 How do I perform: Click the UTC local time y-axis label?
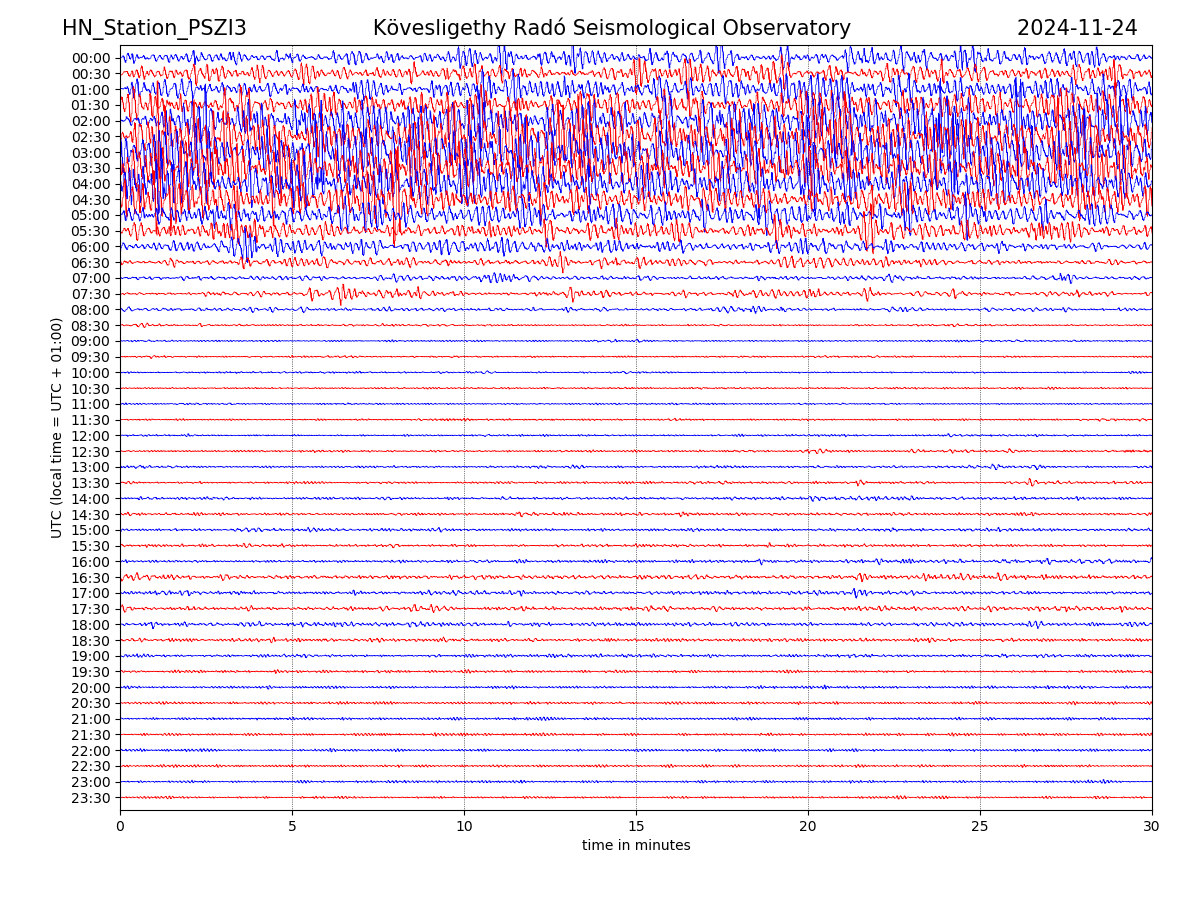[57, 428]
